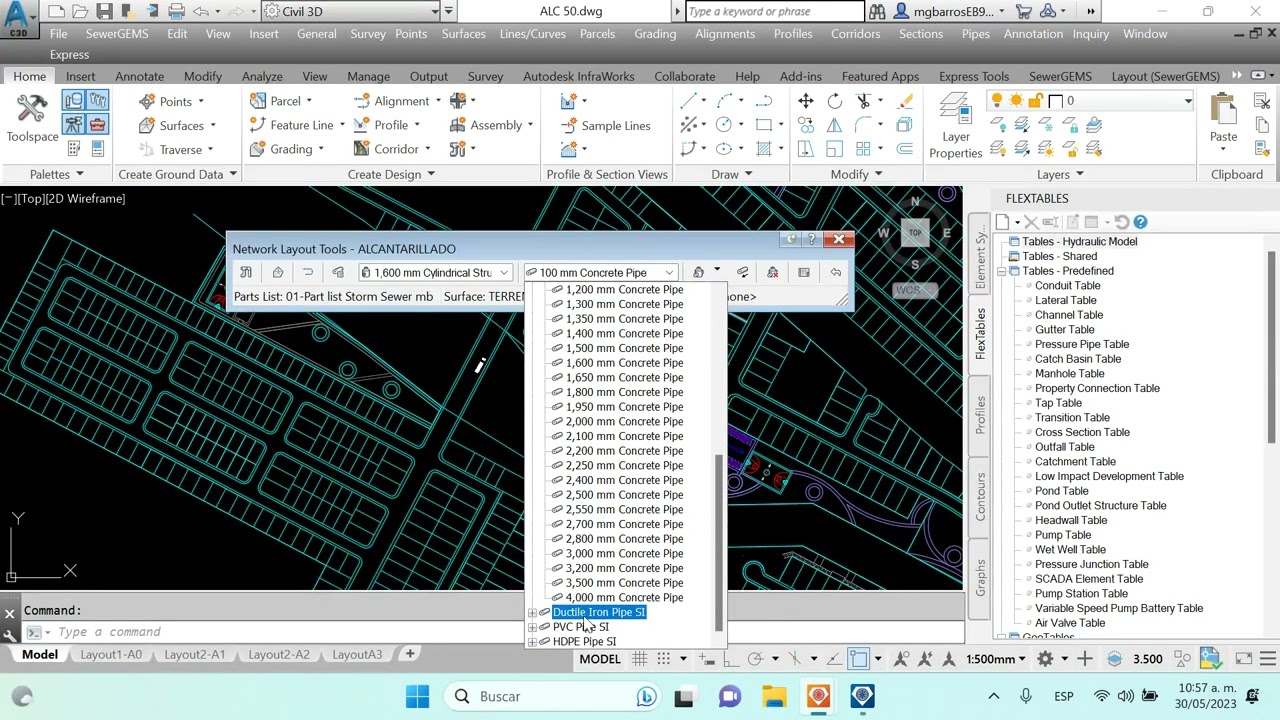This screenshot has width=1280, height=720.
Task: Click the hamburger Customization icon in status bar
Action: click(x=1268, y=658)
